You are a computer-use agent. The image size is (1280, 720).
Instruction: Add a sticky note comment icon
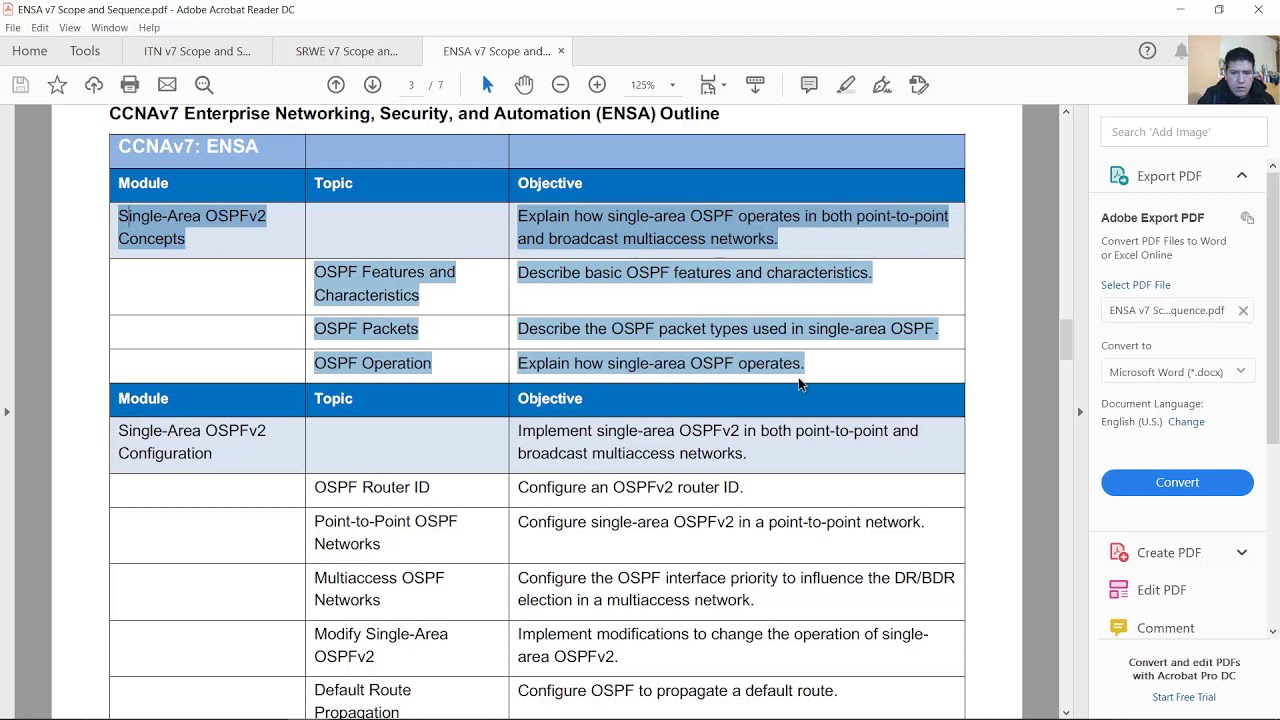click(x=809, y=85)
